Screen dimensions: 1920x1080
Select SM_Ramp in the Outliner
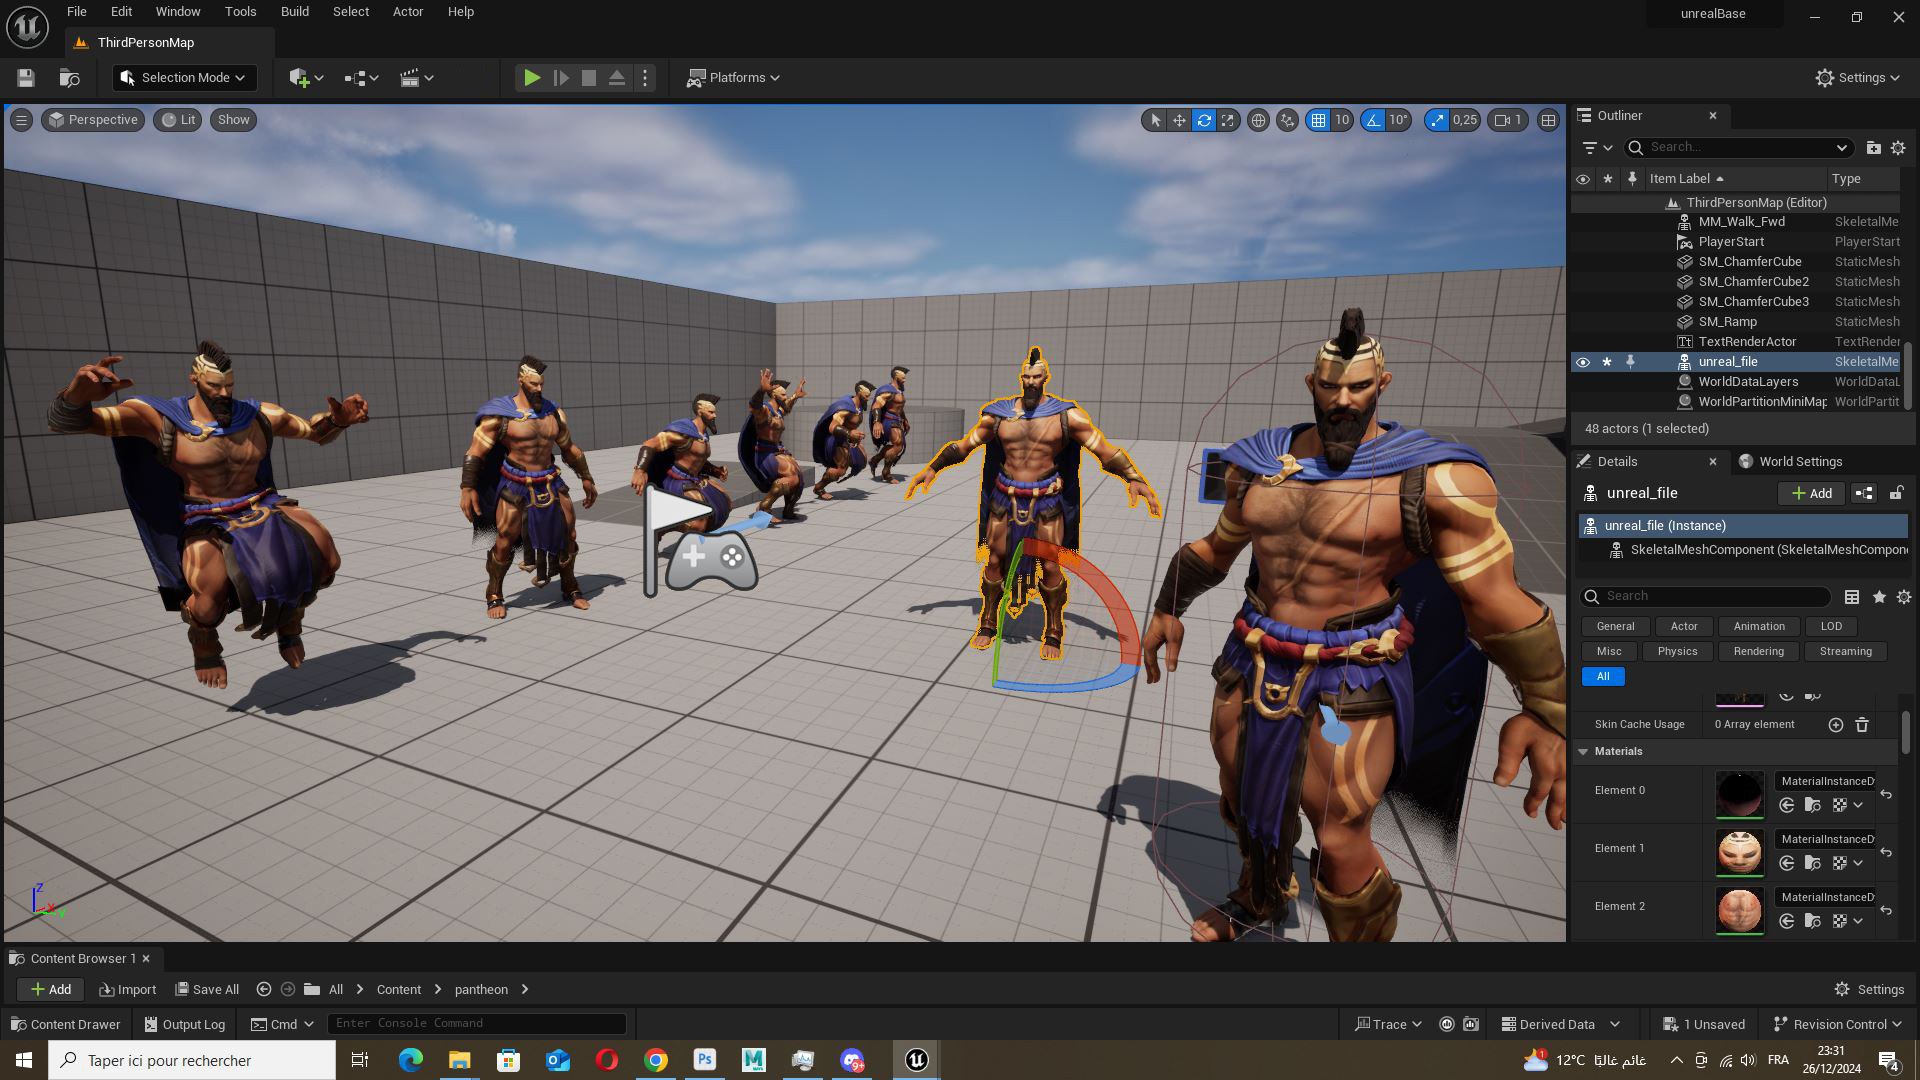(1727, 322)
